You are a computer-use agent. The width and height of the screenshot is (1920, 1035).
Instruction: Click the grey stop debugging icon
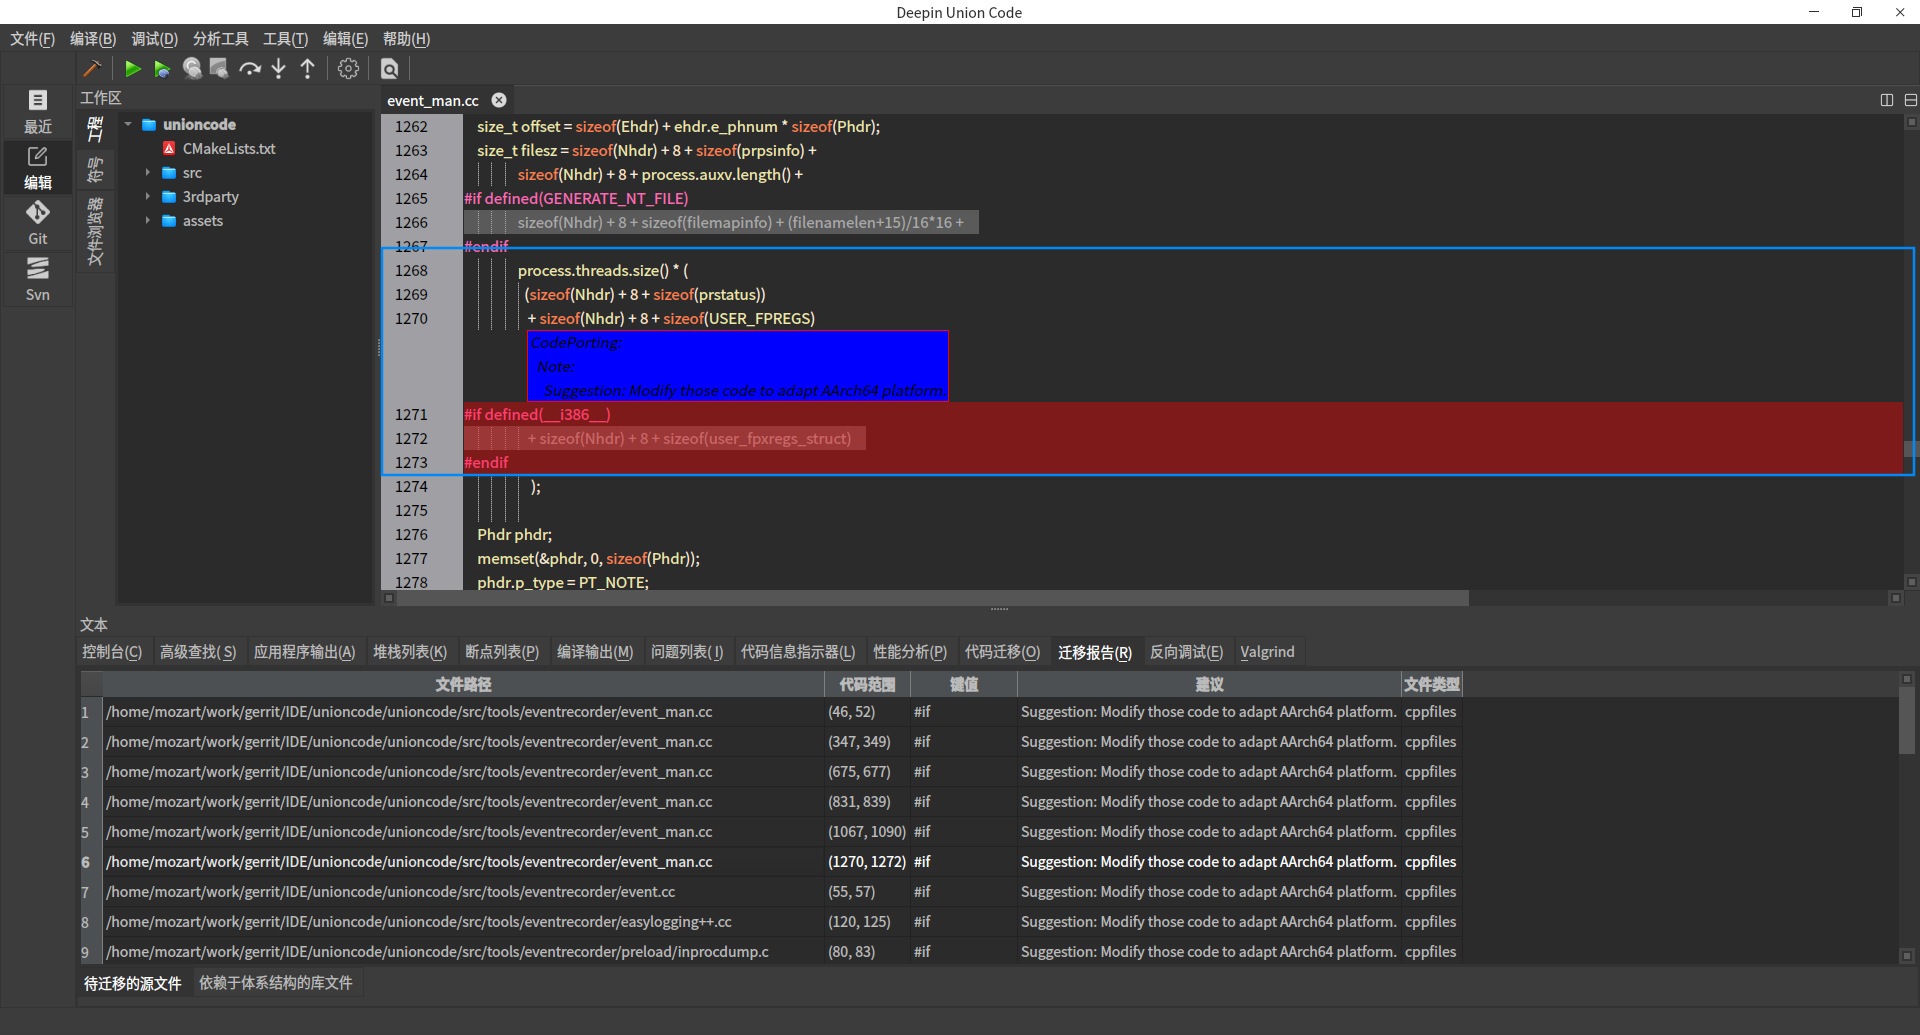click(x=219, y=69)
